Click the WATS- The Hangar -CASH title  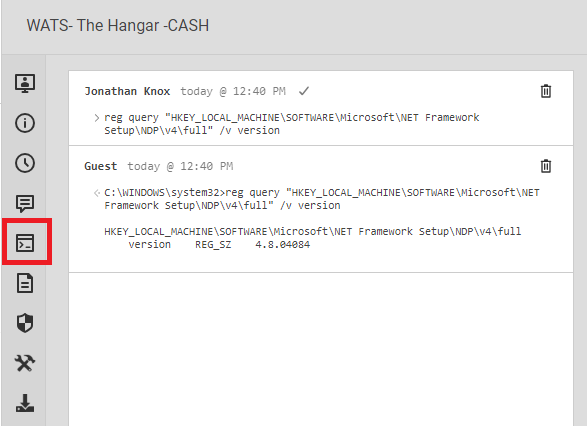118,25
